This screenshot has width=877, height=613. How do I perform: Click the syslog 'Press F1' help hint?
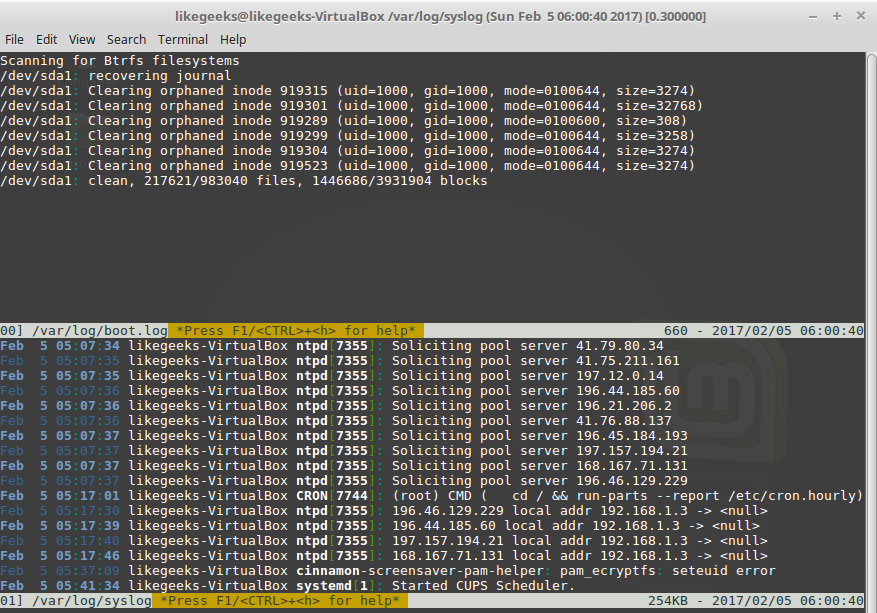(280, 601)
